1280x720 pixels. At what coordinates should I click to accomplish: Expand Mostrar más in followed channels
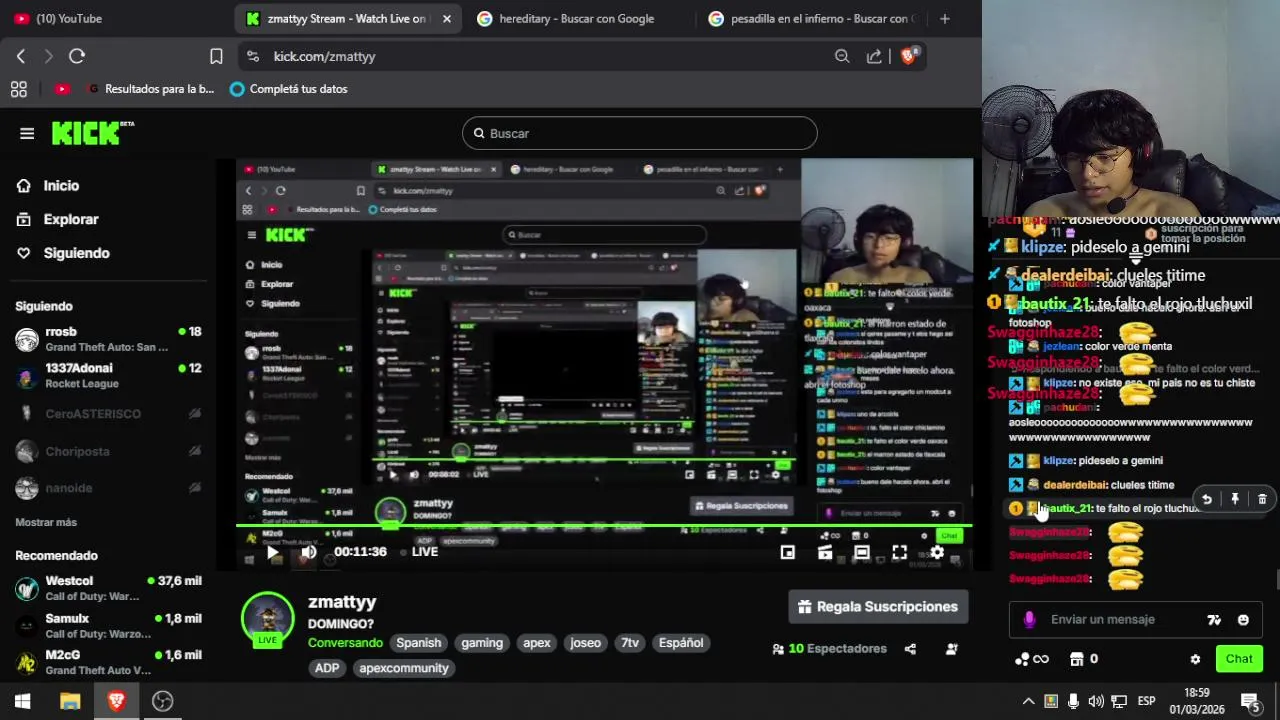coord(46,522)
